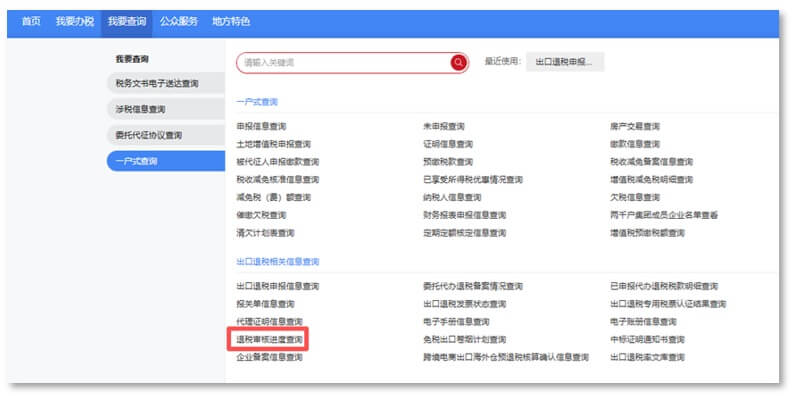
Task: Open 增值税预缴税额查询 link
Action: click(x=648, y=233)
